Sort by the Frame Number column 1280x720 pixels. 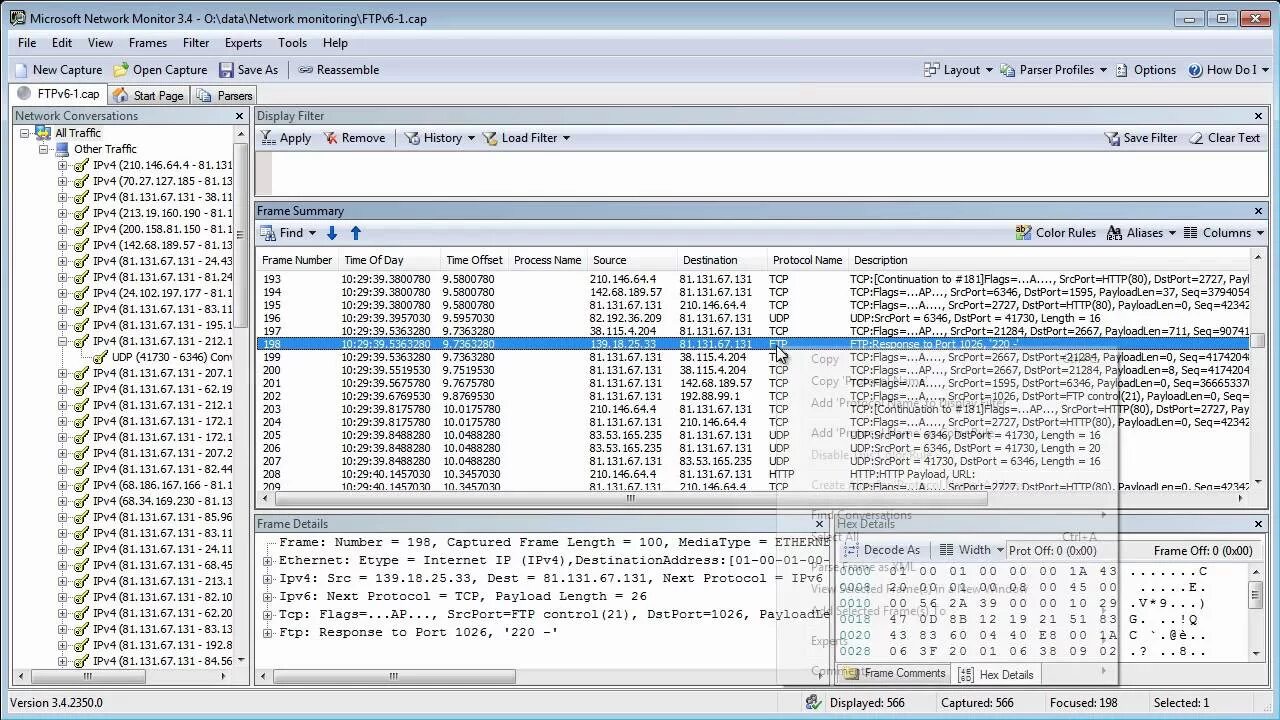tap(297, 260)
